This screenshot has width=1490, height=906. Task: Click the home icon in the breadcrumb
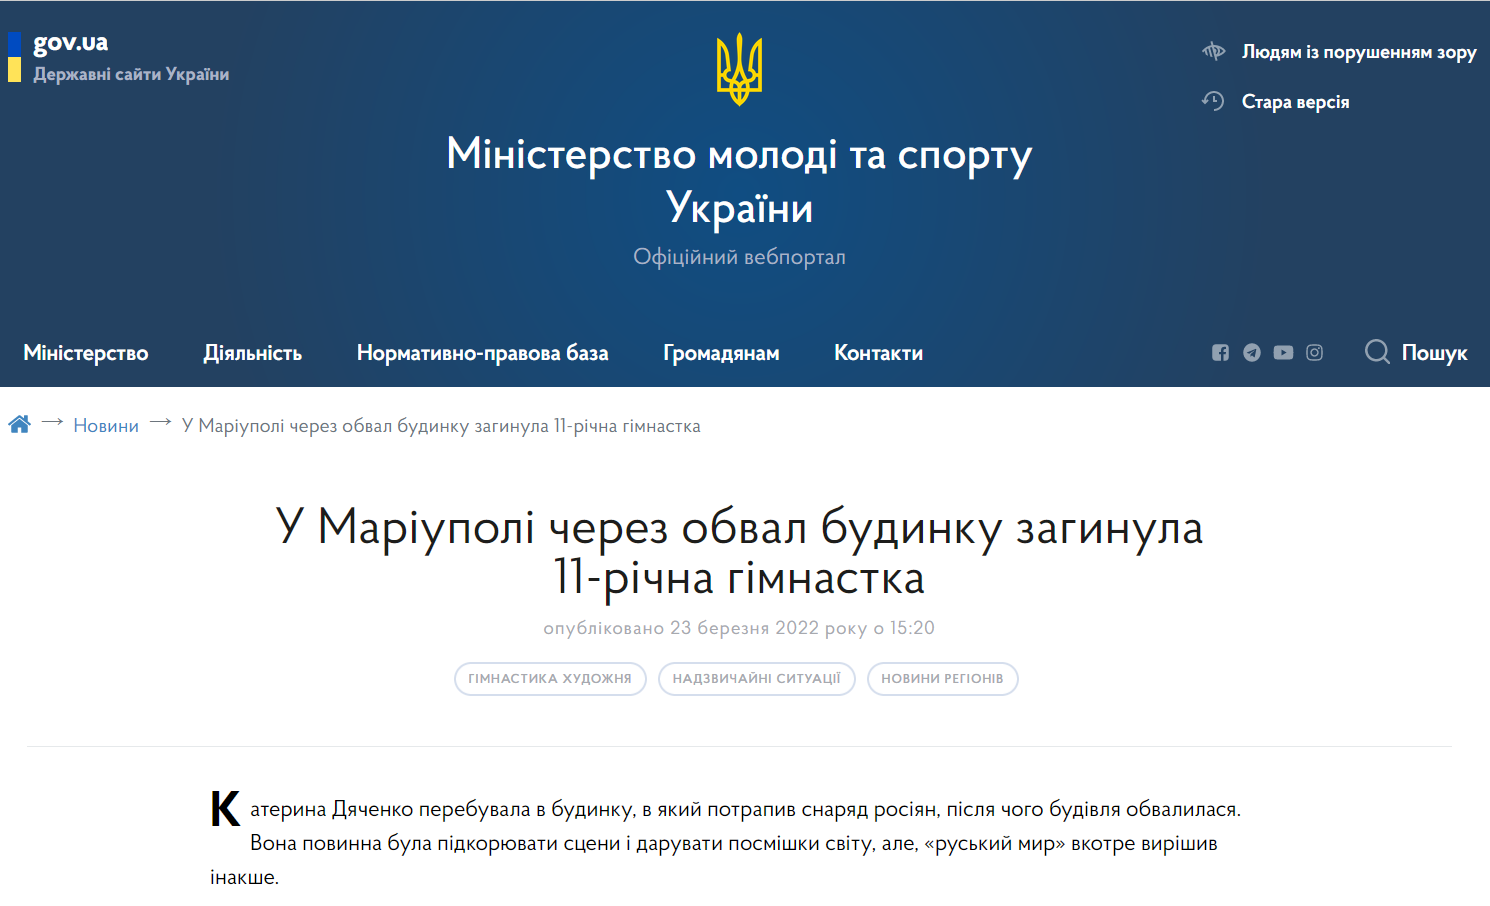tap(19, 423)
